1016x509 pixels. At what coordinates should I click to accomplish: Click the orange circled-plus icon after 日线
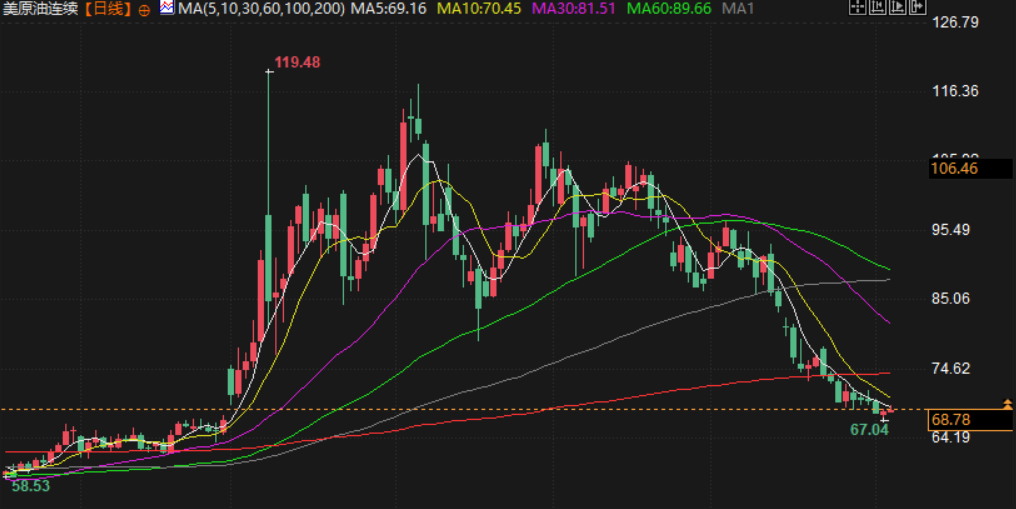click(144, 10)
